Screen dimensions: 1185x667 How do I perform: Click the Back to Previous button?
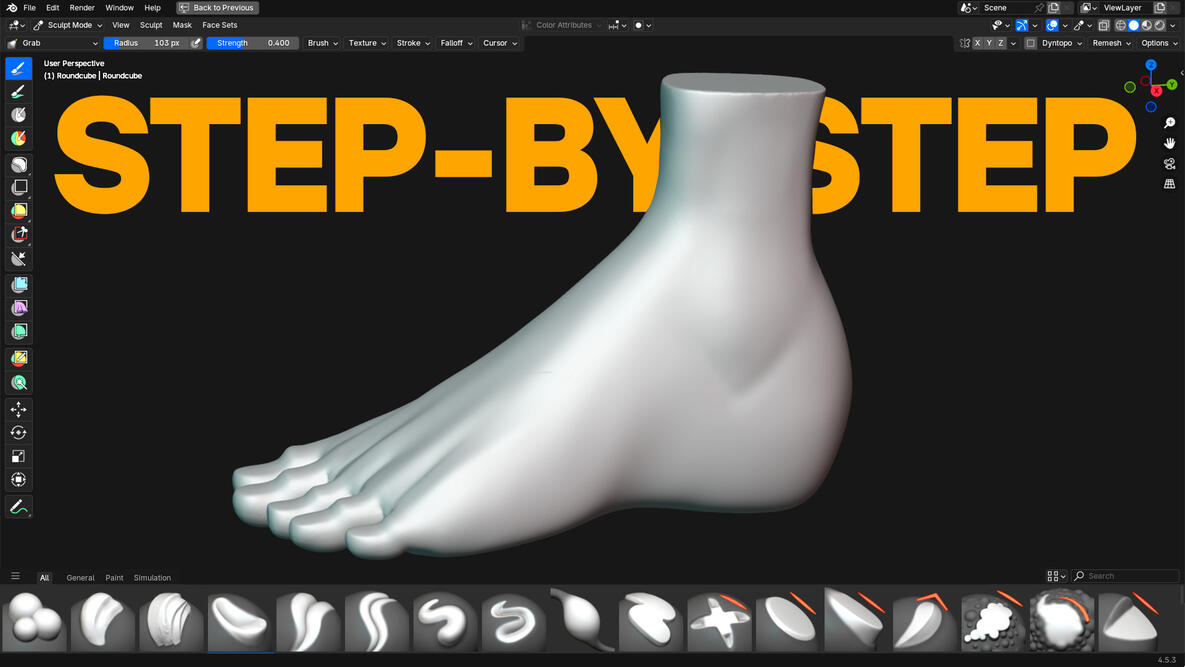coord(217,8)
